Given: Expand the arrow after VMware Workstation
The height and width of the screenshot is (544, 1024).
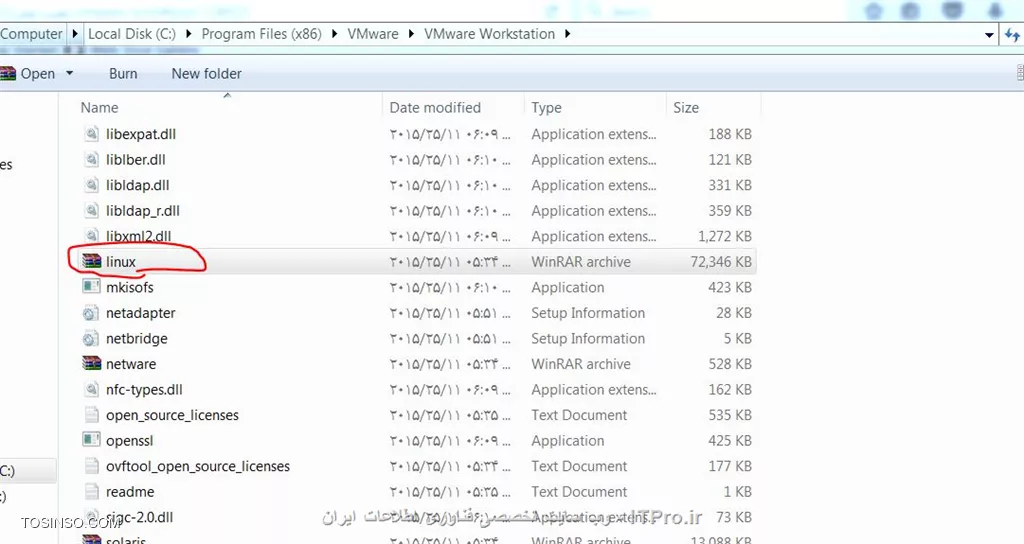Looking at the screenshot, I should point(568,33).
